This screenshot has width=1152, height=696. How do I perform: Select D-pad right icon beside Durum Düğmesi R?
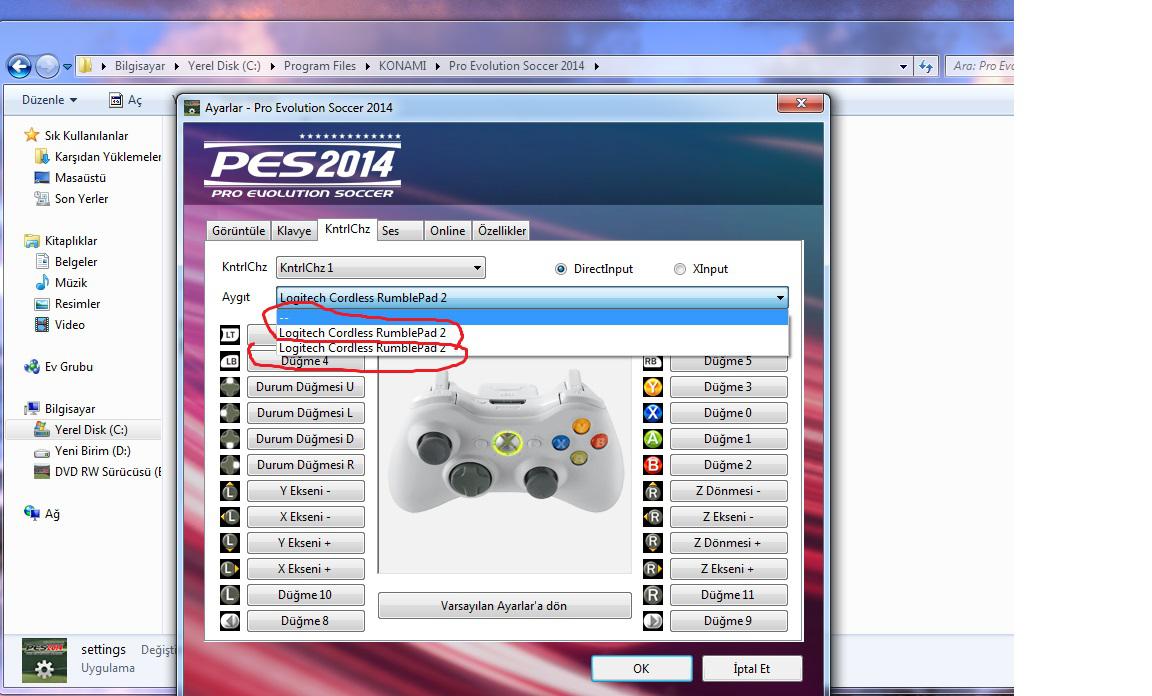(x=230, y=464)
